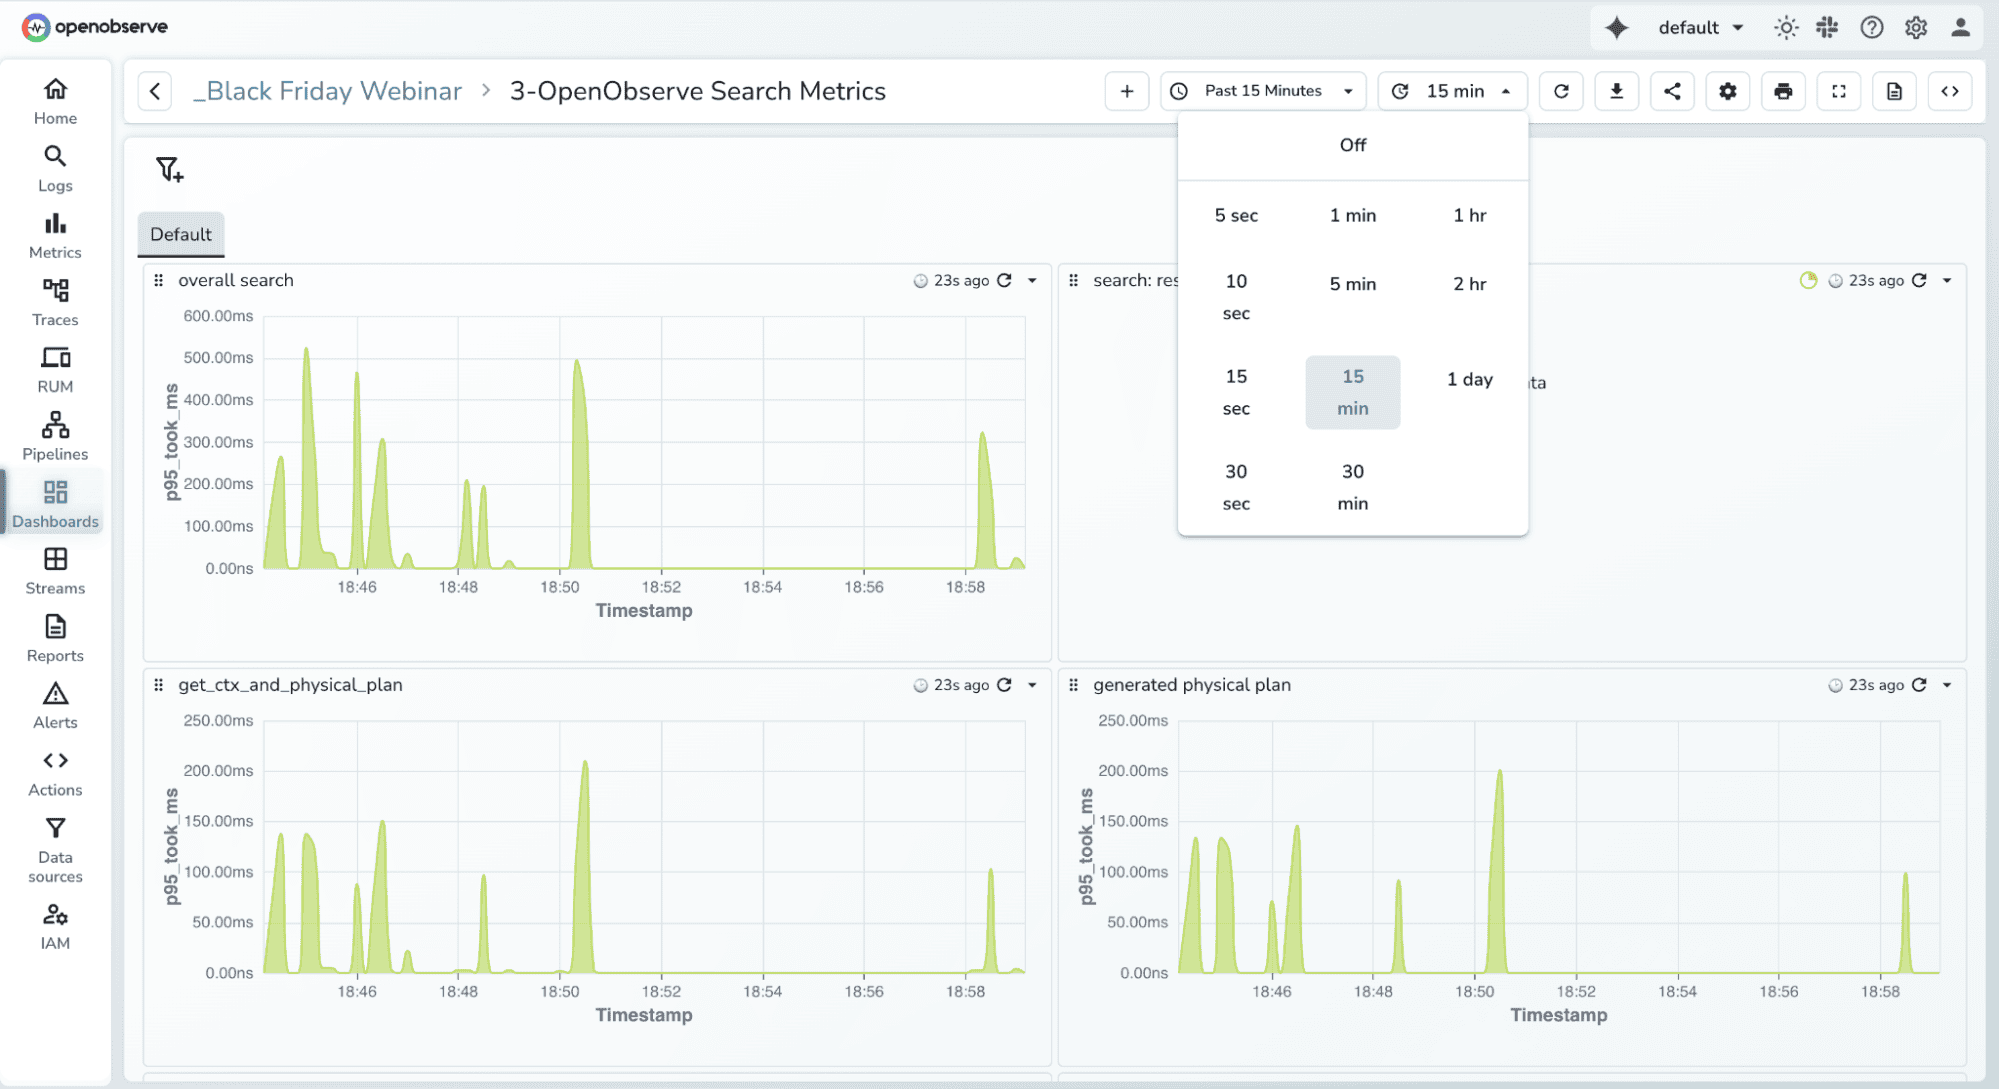Open the Logs section in the sidebar
Viewport: 1999px width, 1090px height.
(x=55, y=168)
